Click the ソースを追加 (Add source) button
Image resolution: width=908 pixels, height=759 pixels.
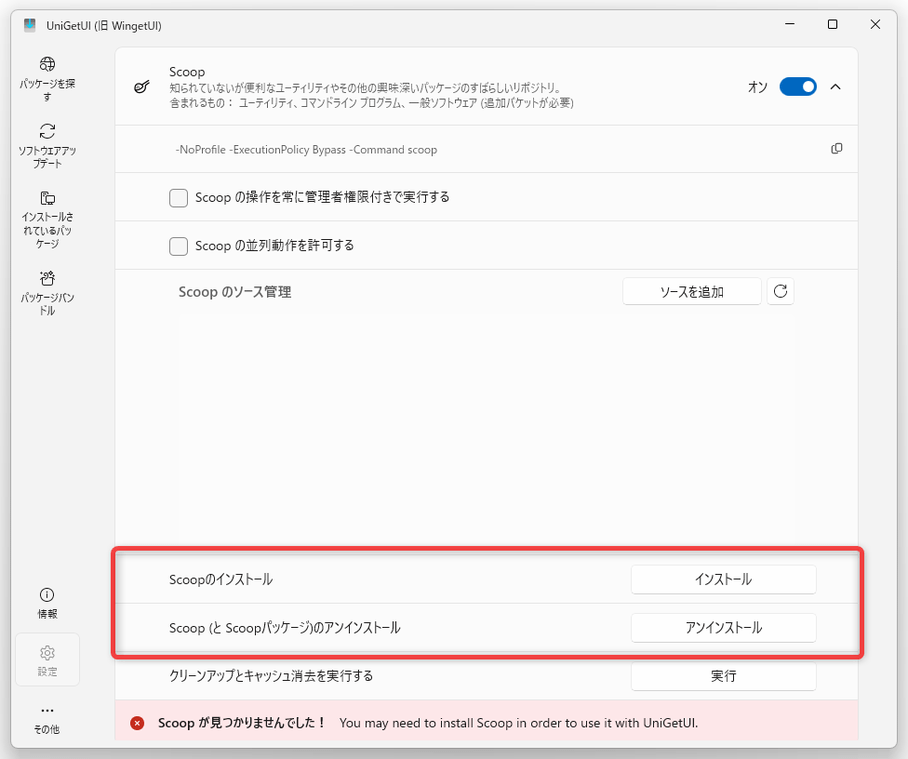(691, 291)
